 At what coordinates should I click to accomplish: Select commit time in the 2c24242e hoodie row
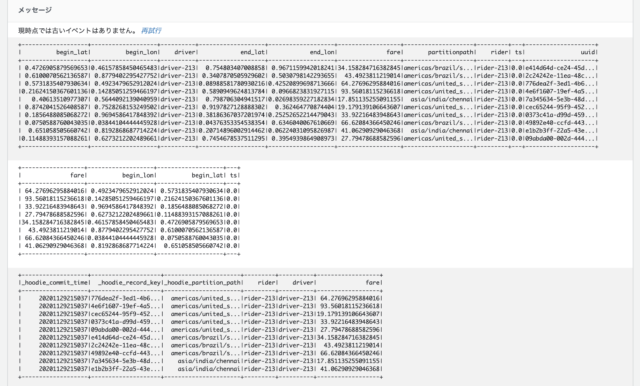(x=64, y=346)
